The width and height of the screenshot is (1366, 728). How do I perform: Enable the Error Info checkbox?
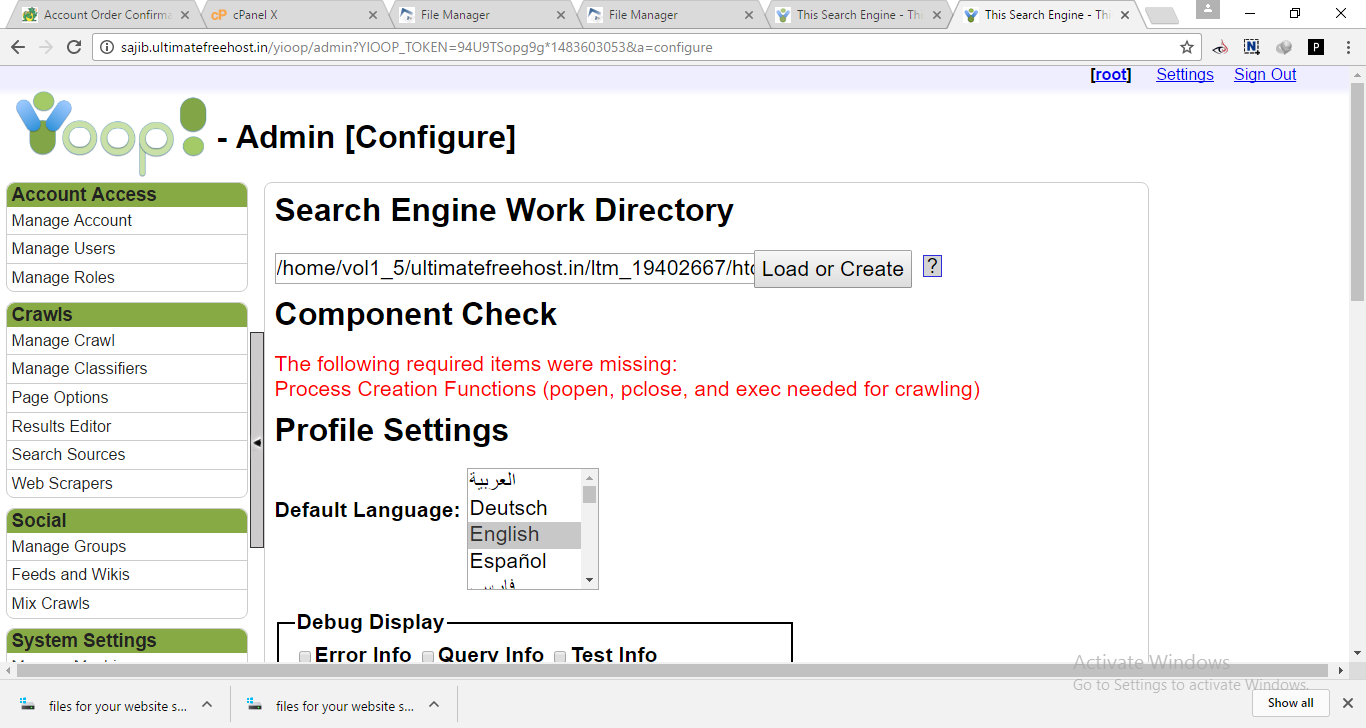305,657
